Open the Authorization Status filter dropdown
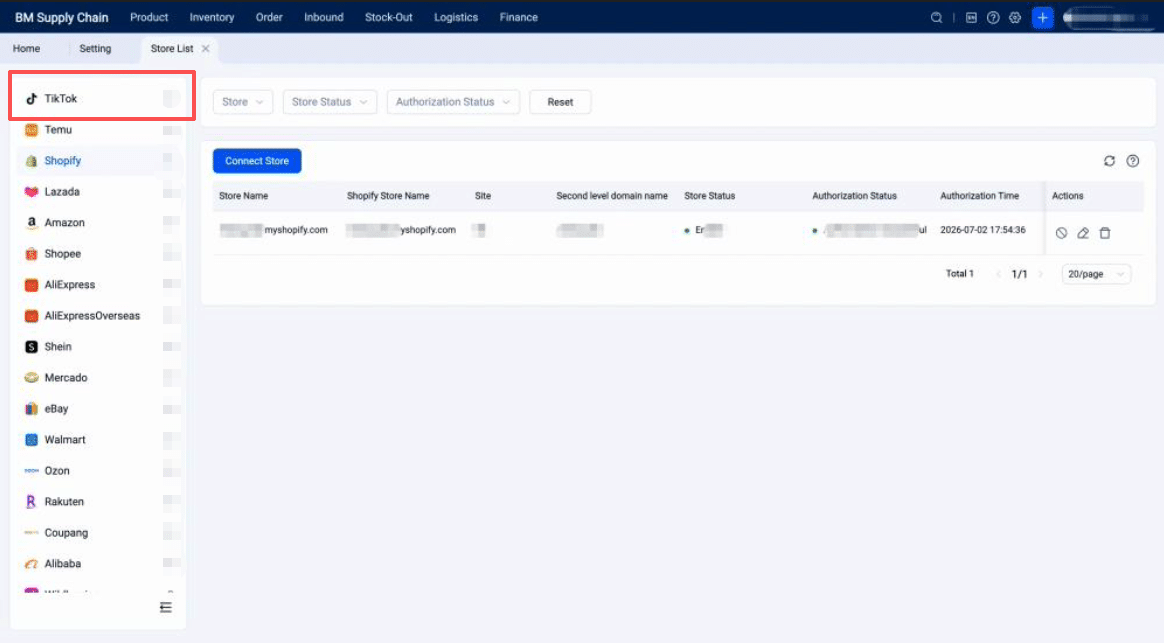1164x643 pixels. (x=453, y=102)
